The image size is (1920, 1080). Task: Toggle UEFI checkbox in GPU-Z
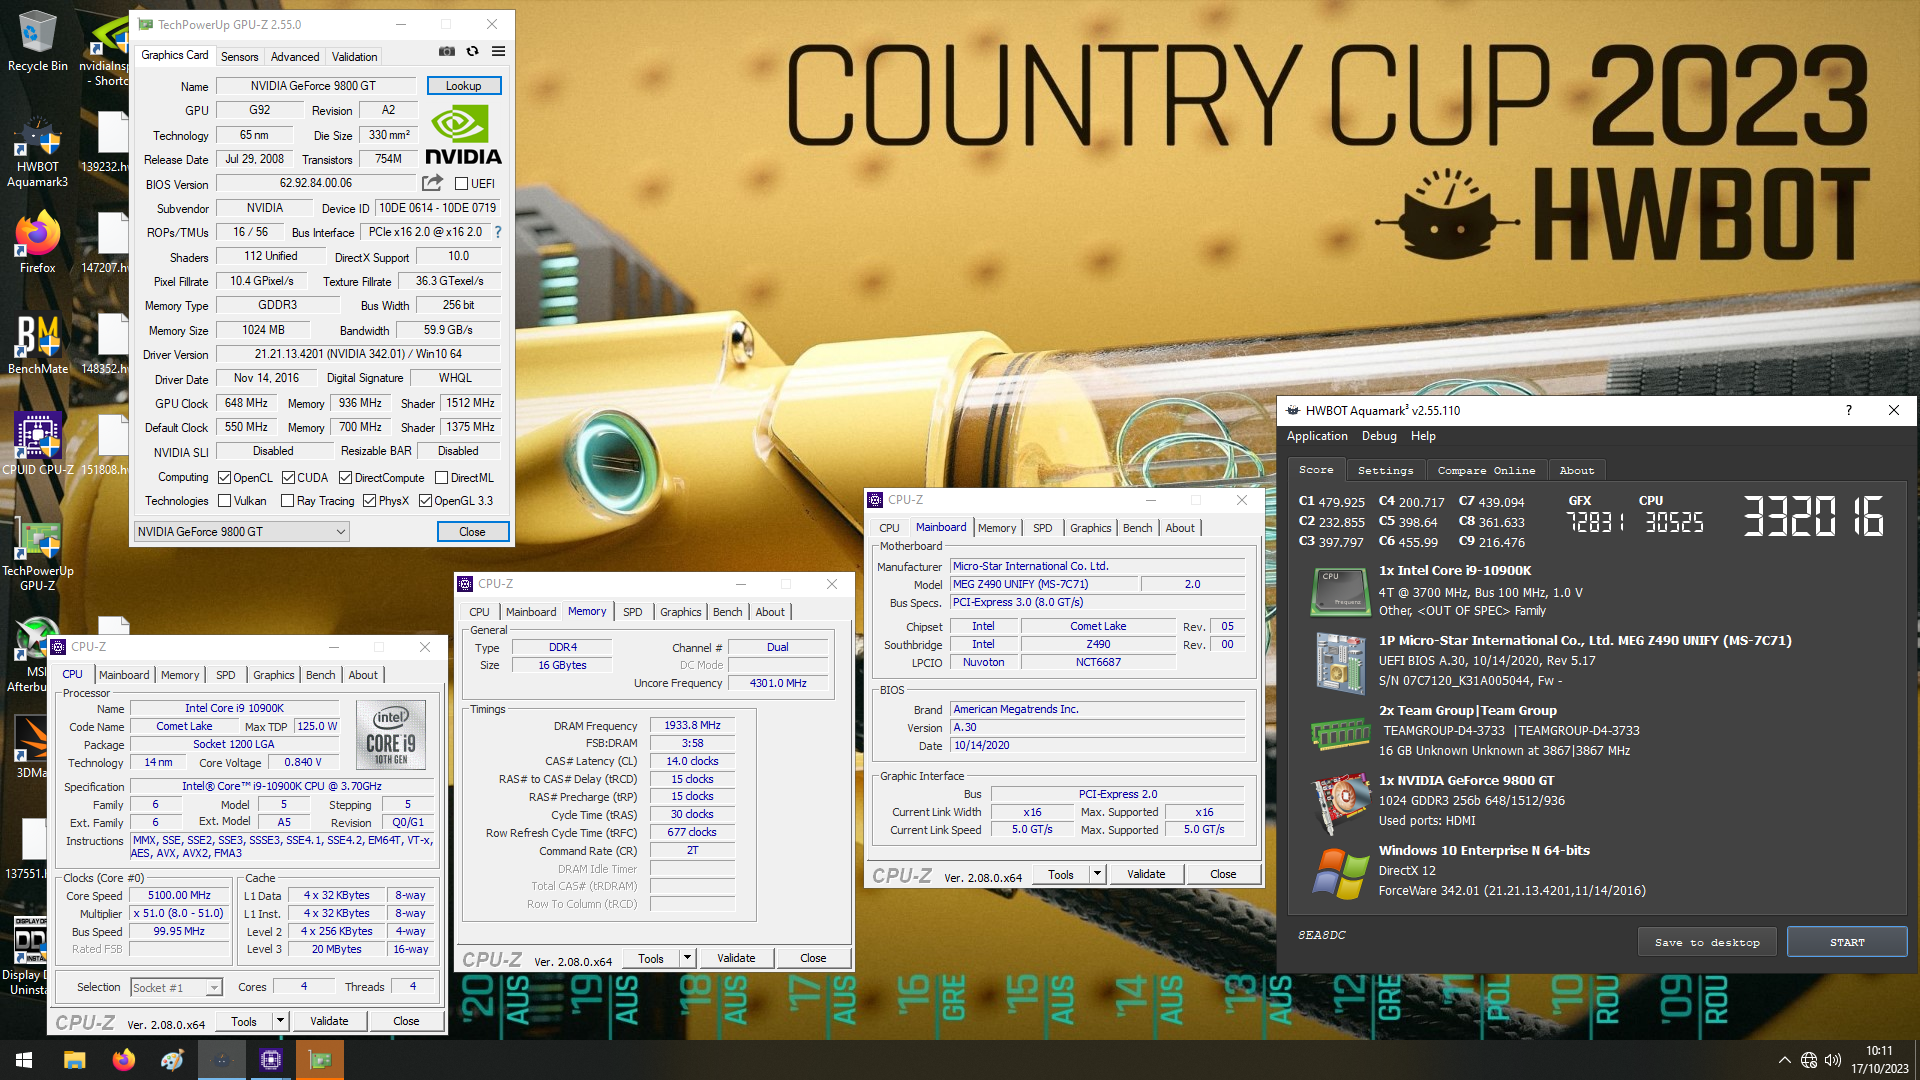click(x=461, y=184)
